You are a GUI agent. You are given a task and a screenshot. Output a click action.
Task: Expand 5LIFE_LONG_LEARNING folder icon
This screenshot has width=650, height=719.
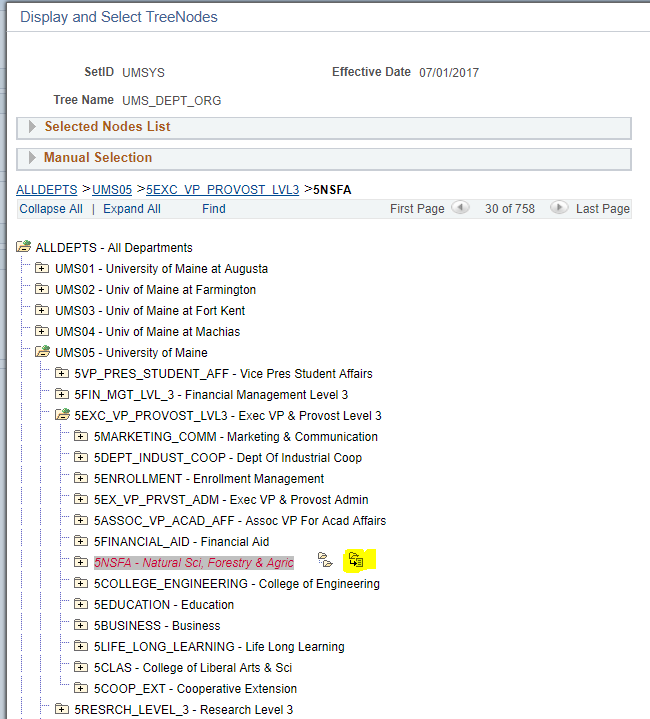[81, 646]
